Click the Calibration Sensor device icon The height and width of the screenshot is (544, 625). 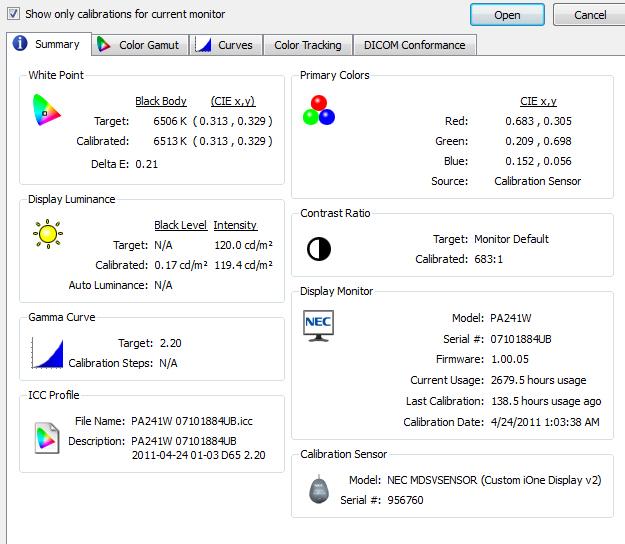tap(319, 489)
